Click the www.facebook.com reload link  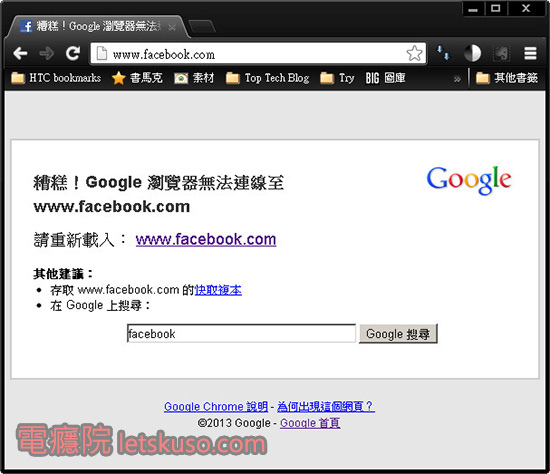[x=206, y=239]
